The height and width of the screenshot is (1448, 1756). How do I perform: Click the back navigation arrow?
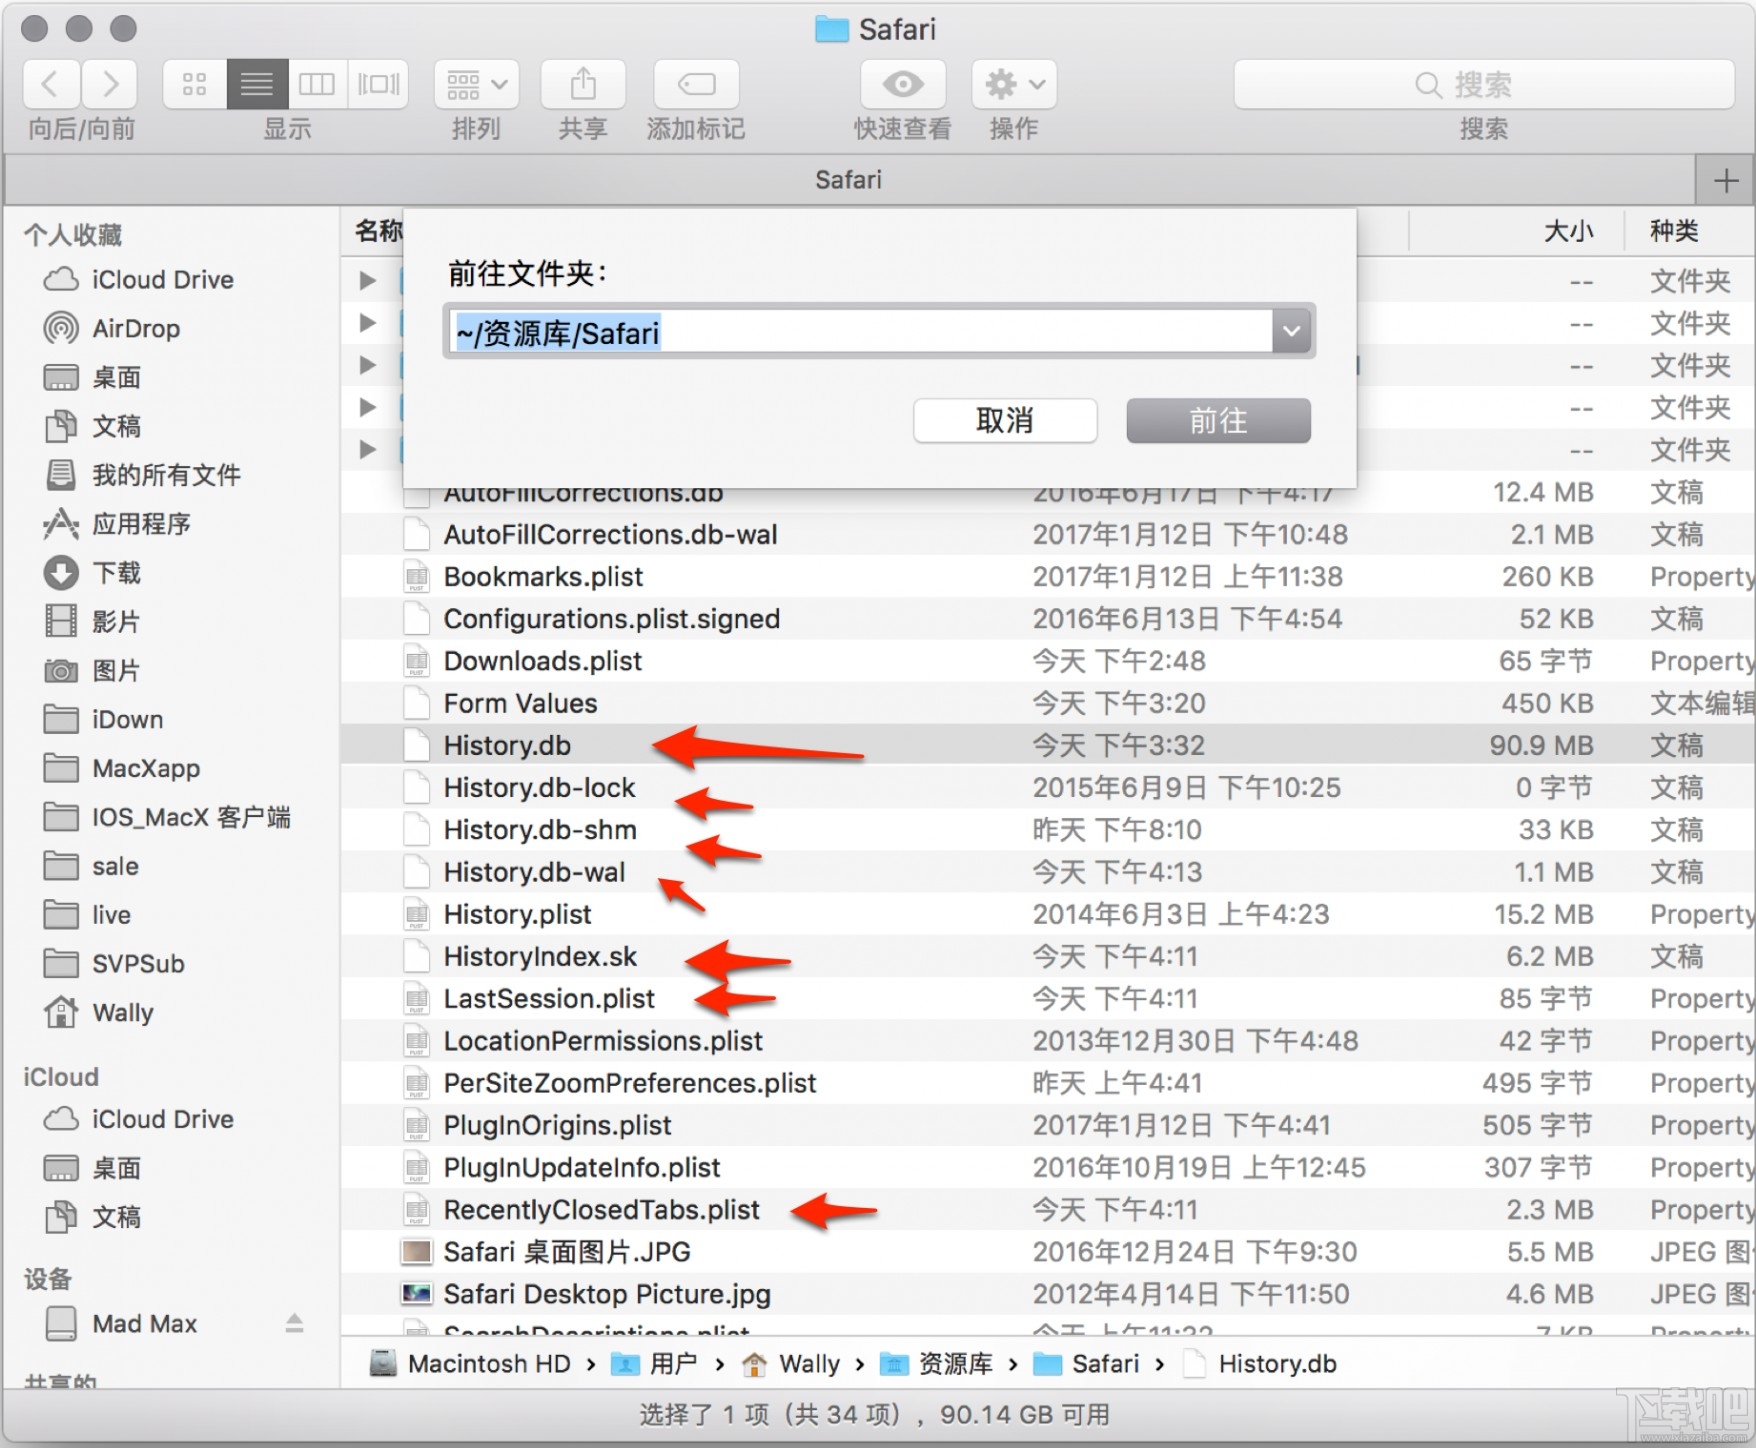pyautogui.click(x=50, y=84)
